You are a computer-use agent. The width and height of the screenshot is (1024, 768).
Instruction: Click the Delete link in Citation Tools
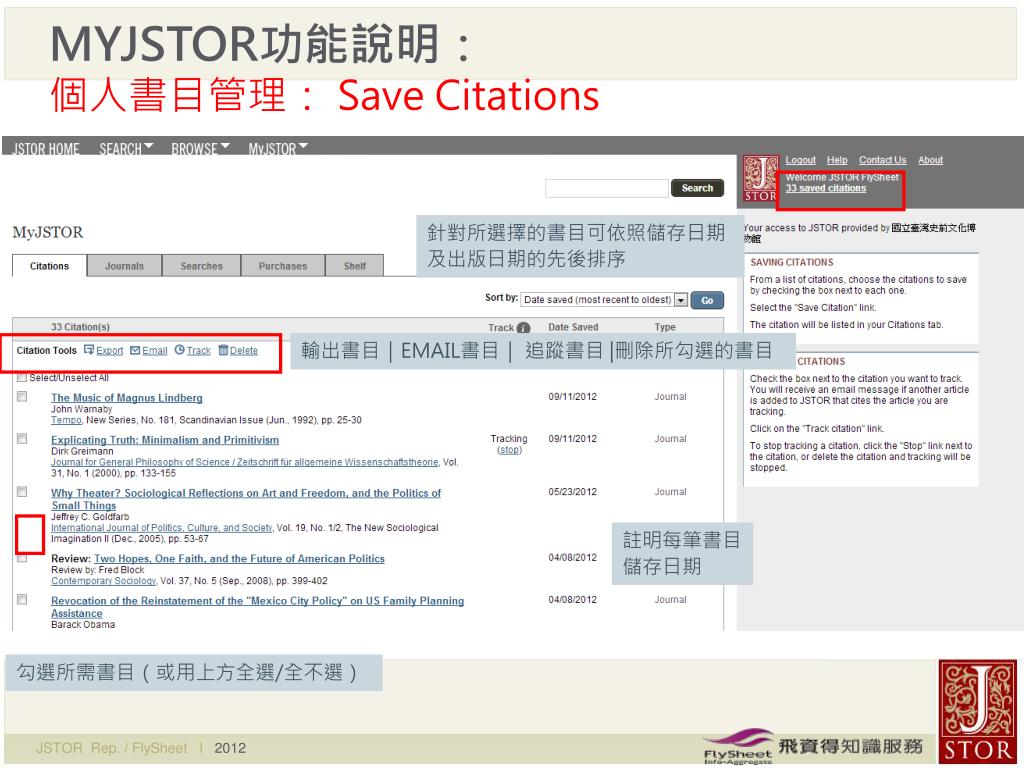tap(244, 351)
